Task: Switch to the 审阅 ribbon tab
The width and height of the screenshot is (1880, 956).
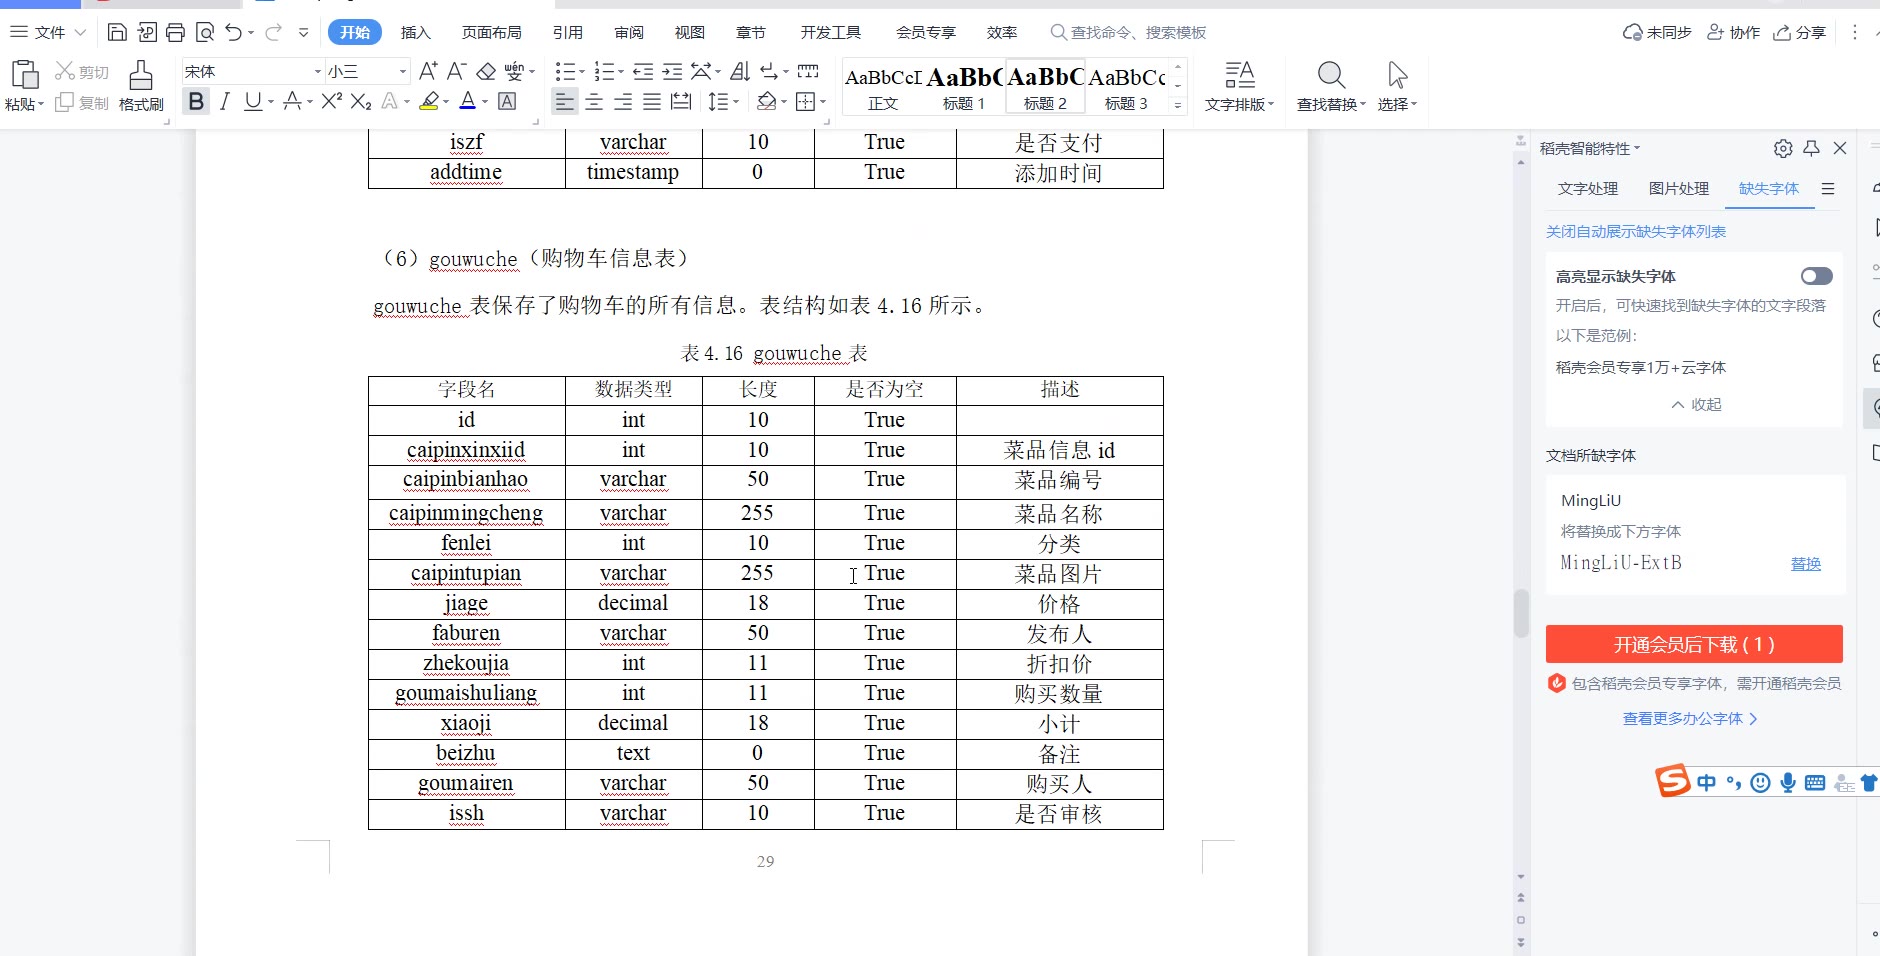Action: click(x=629, y=32)
